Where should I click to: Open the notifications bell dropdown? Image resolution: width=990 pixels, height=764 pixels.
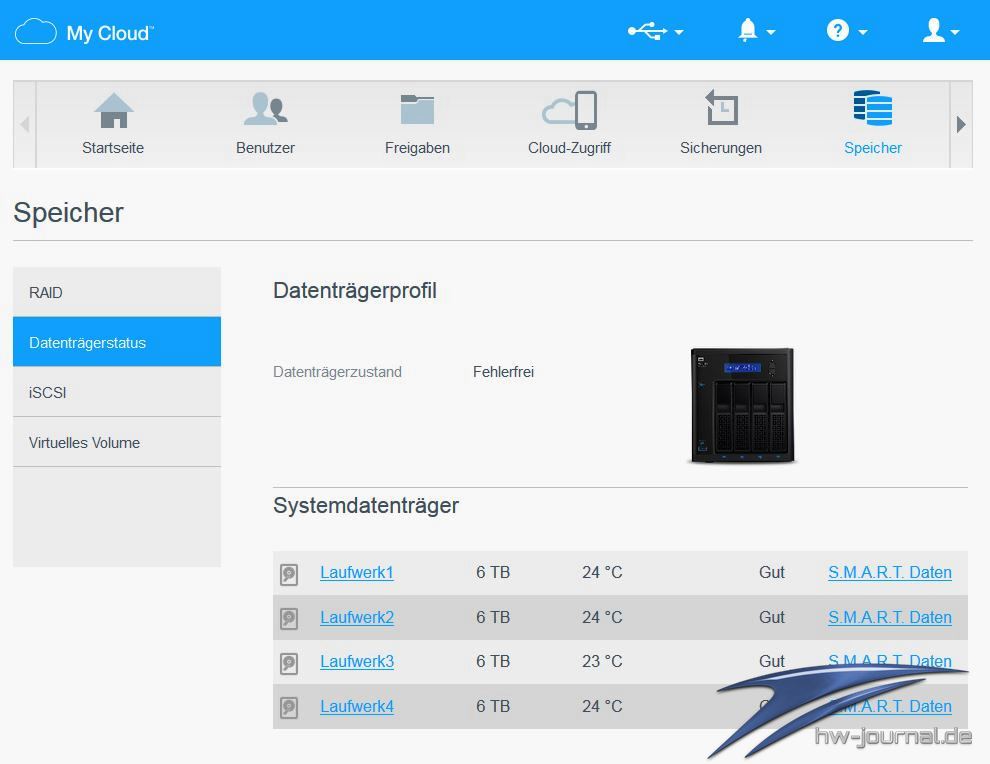[x=755, y=32]
